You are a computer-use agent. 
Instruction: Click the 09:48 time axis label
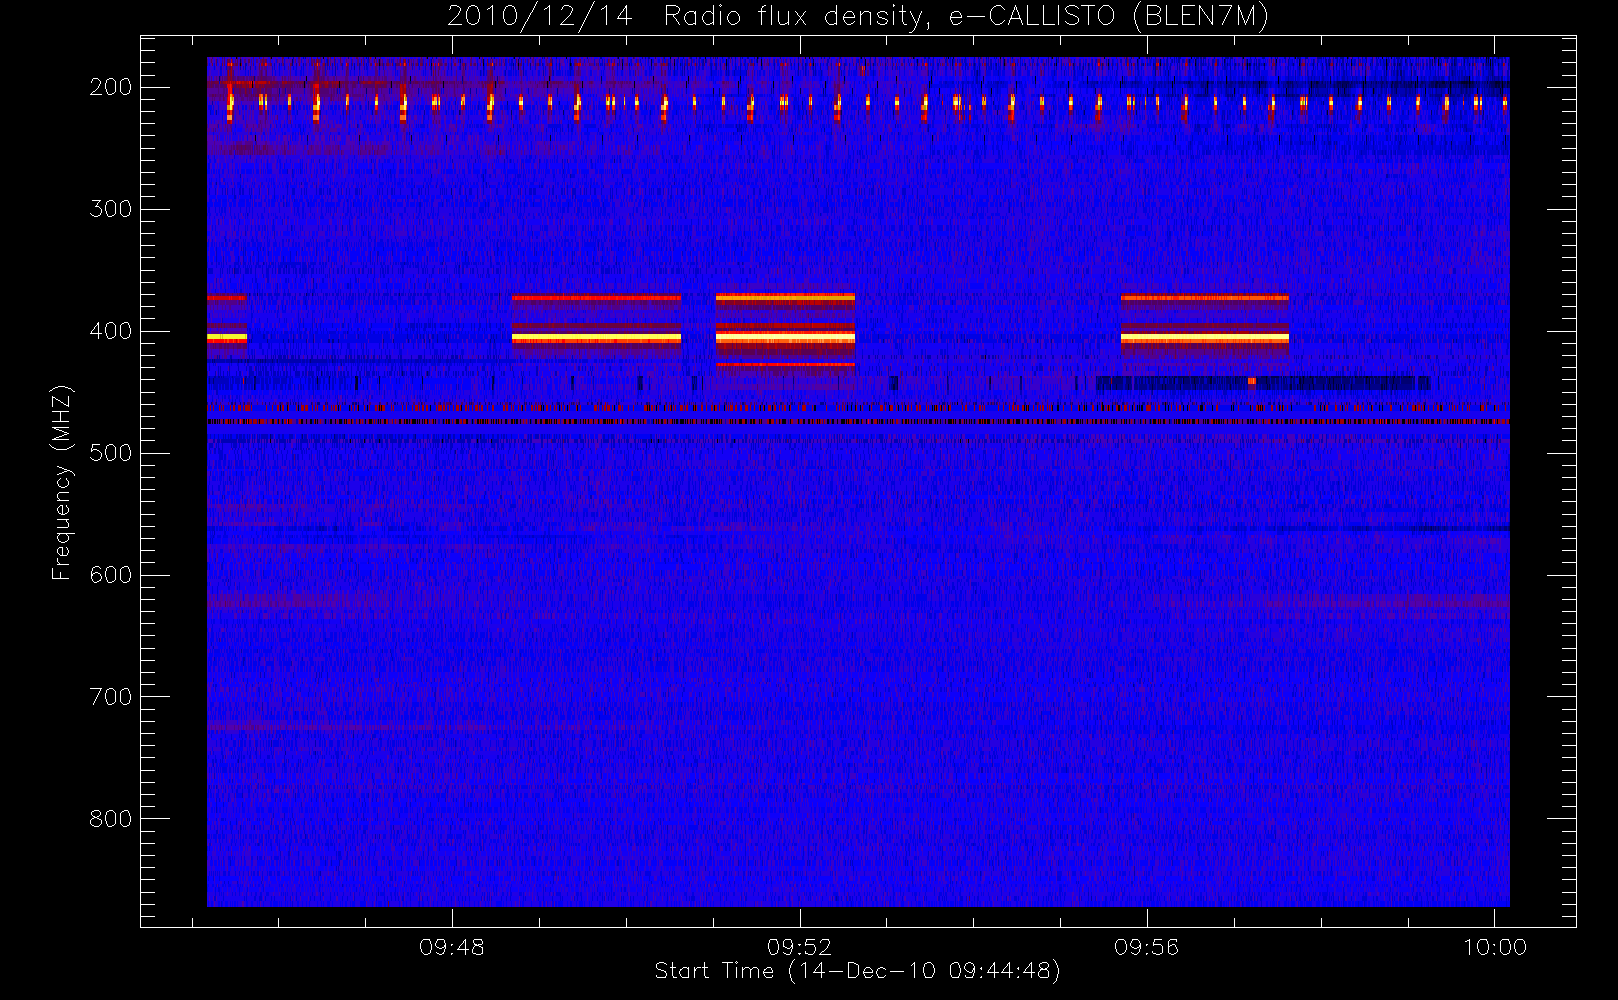point(452,947)
